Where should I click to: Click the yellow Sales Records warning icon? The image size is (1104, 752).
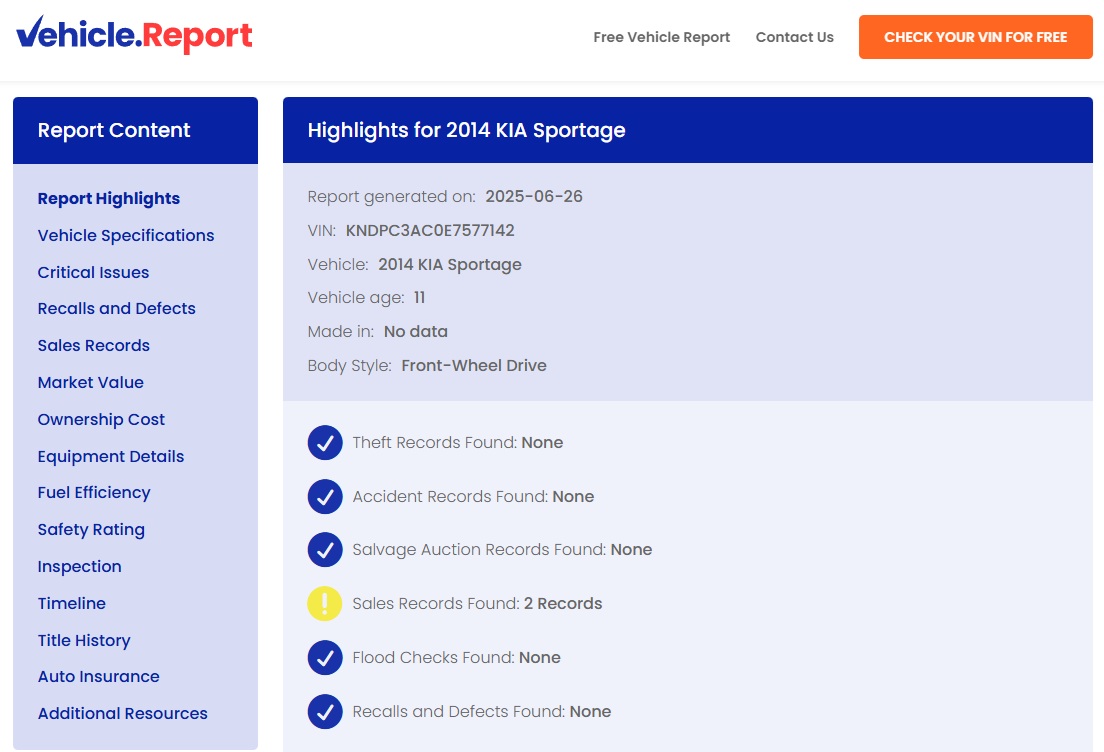click(x=325, y=603)
